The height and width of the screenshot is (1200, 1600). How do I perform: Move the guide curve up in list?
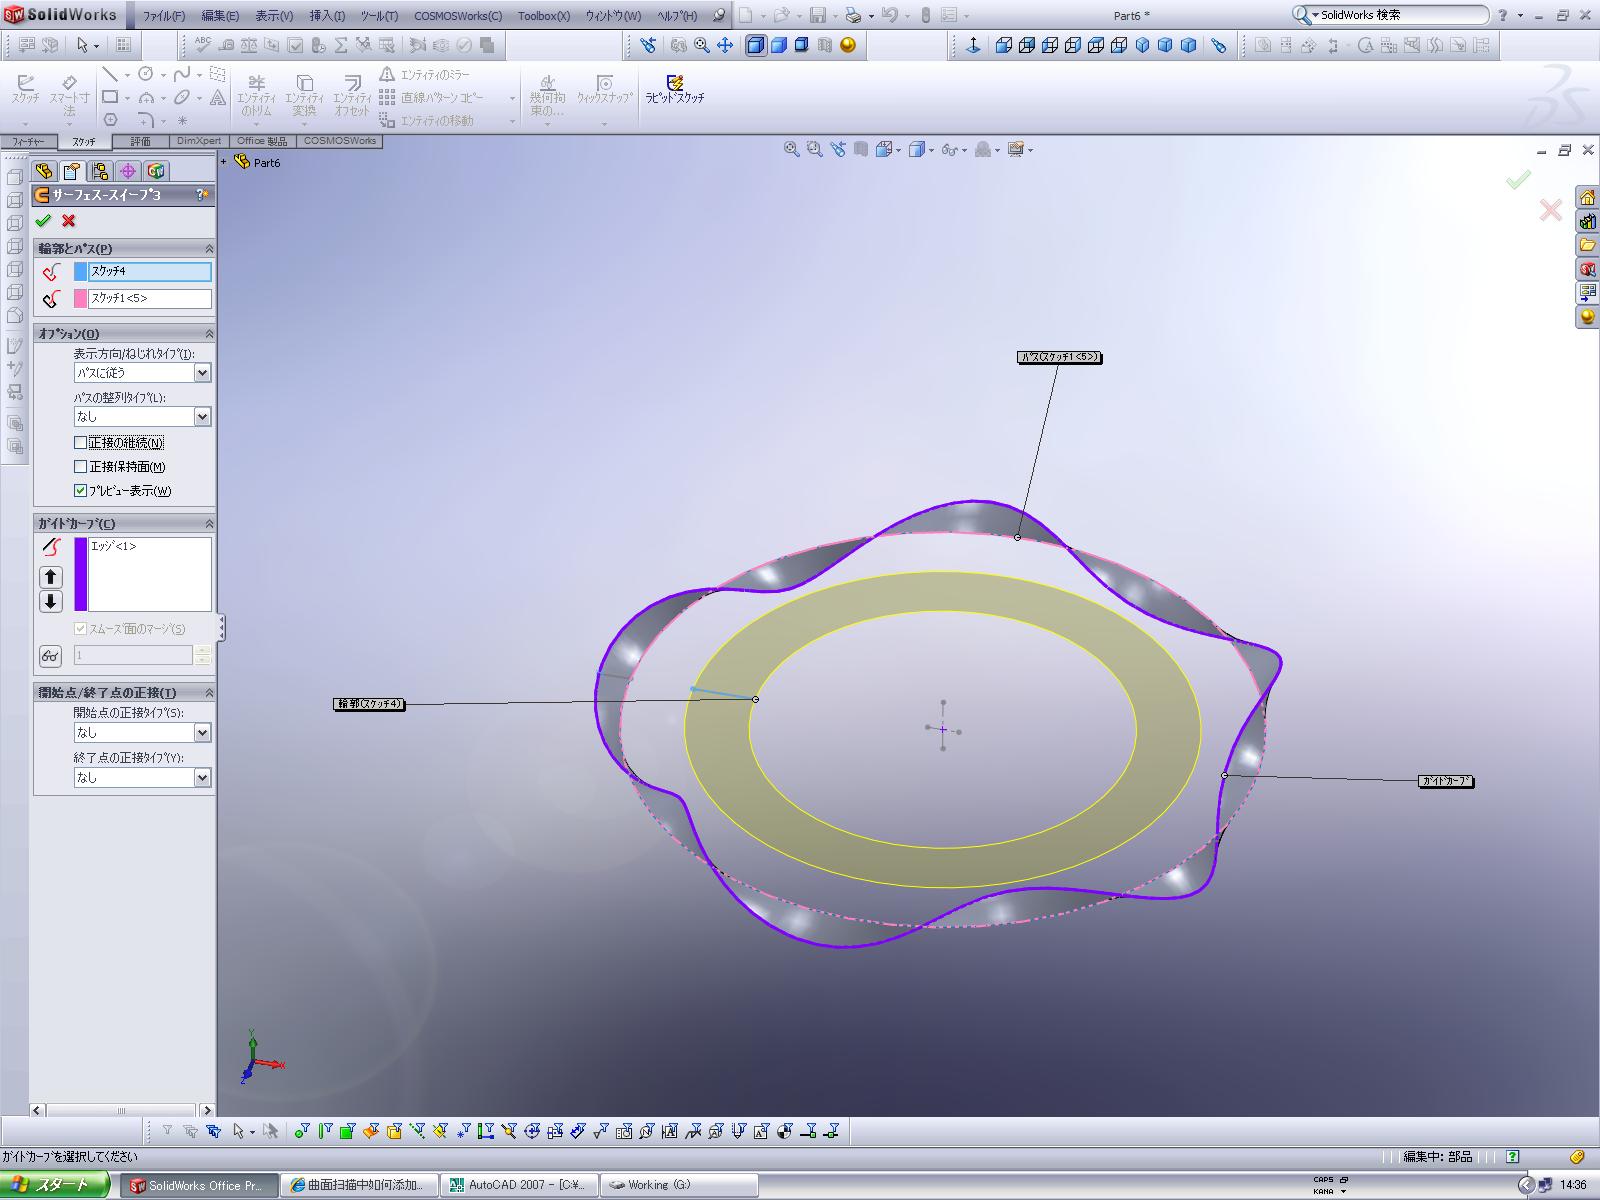tap(51, 577)
